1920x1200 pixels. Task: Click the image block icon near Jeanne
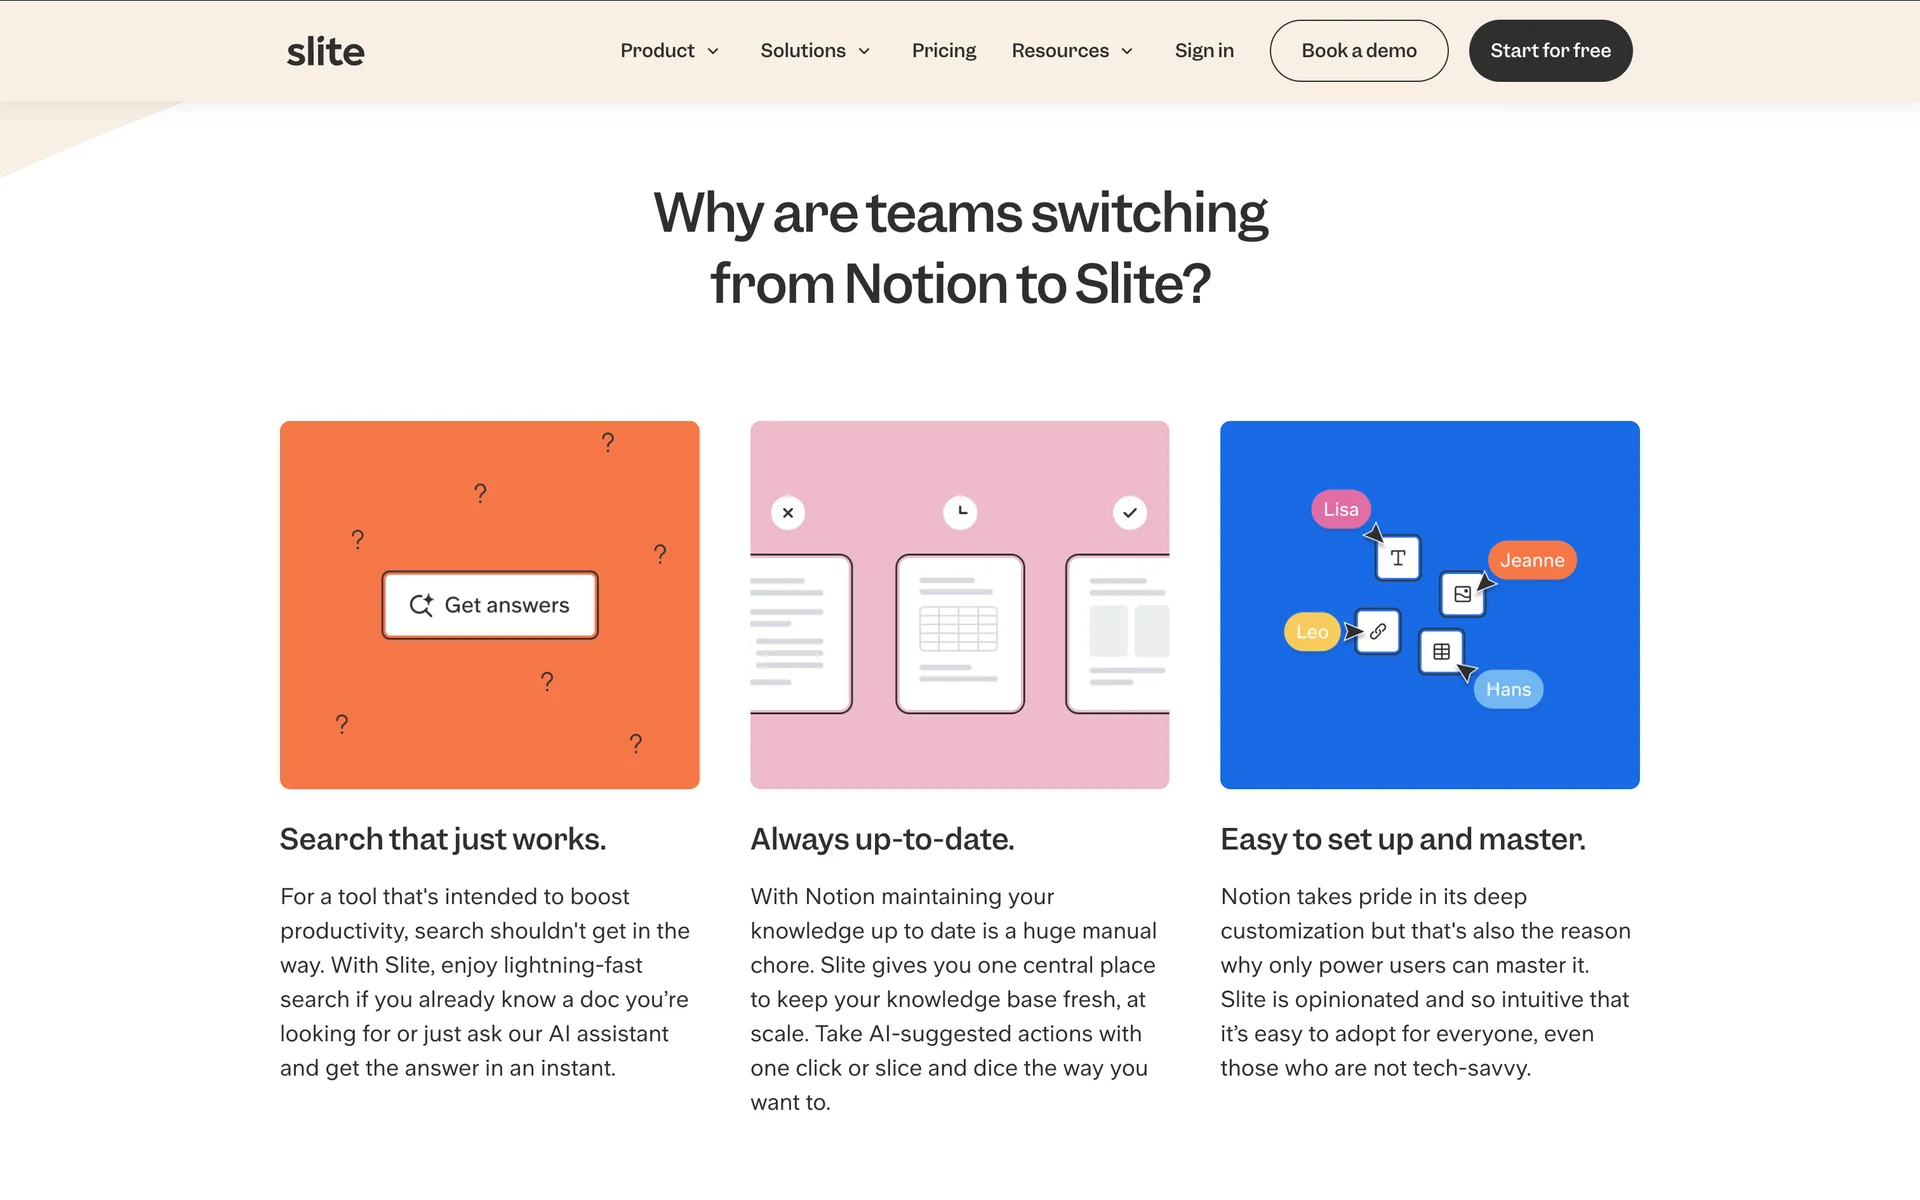click(x=1462, y=594)
